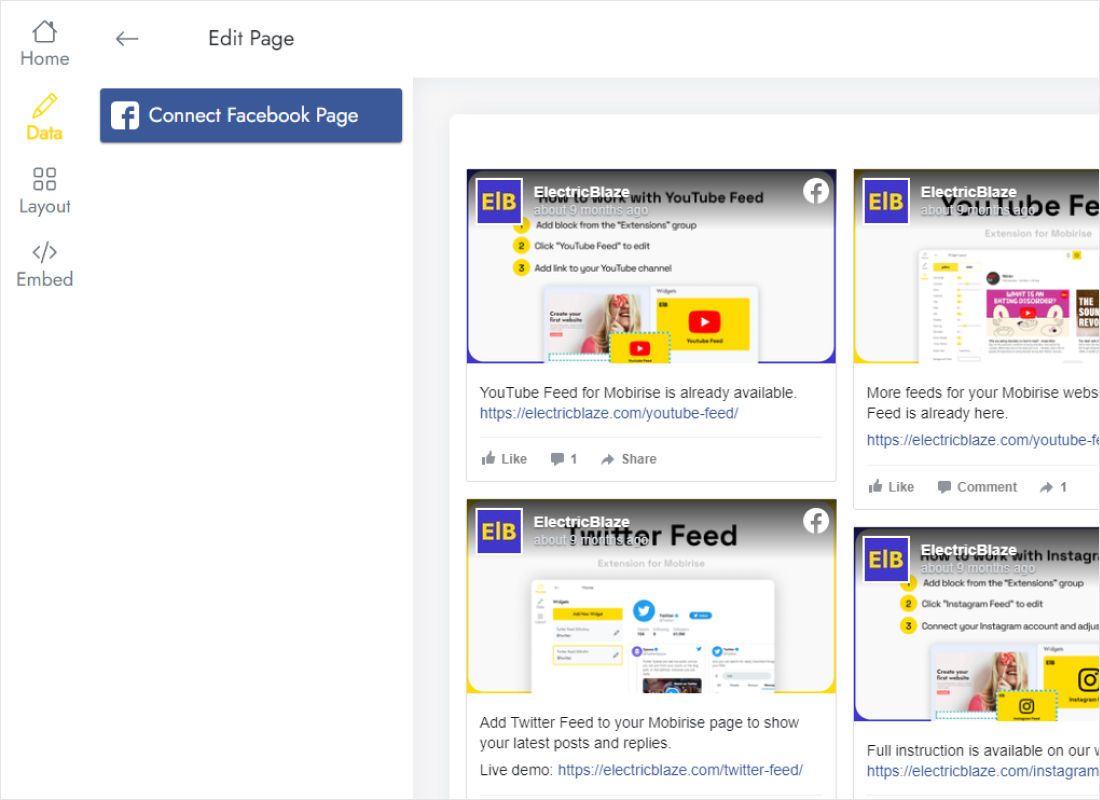Click ElB avatar on Twitter Feed post
The image size is (1100, 800).
point(499,531)
